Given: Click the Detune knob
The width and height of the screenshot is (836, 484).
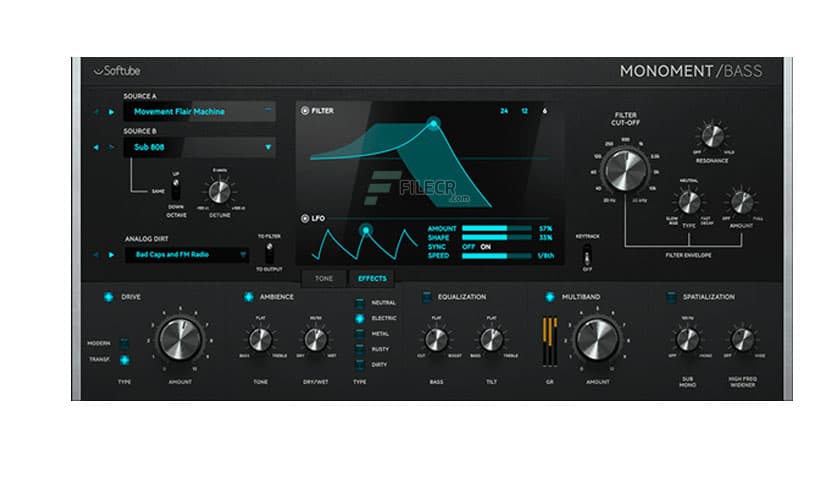Looking at the screenshot, I should [x=219, y=192].
